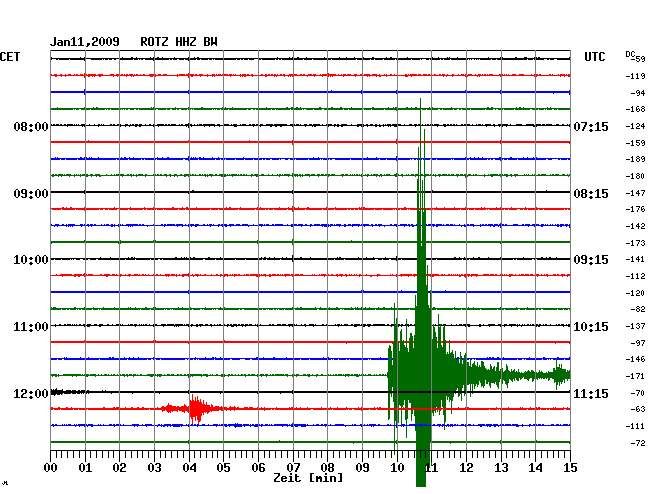The height and width of the screenshot is (494, 650).
Task: Click the black noise burst at 12:00 trace start
Action: coord(69,392)
